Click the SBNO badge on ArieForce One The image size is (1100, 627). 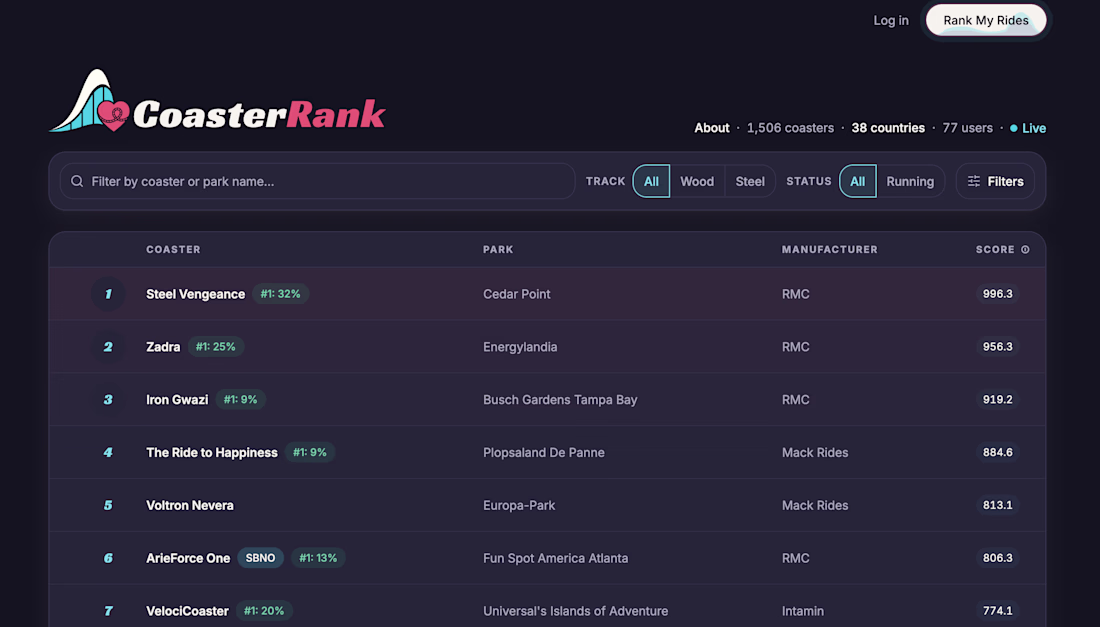coord(260,558)
